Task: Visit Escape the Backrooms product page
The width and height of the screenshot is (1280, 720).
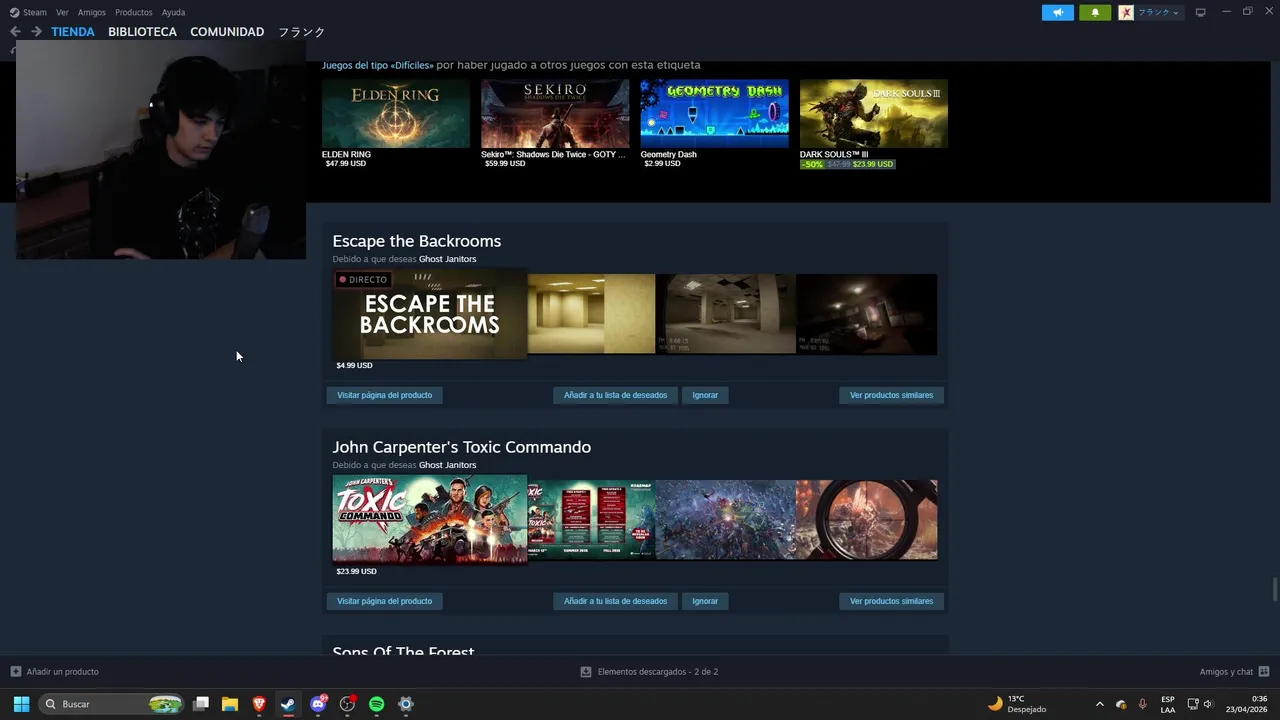Action: point(384,395)
